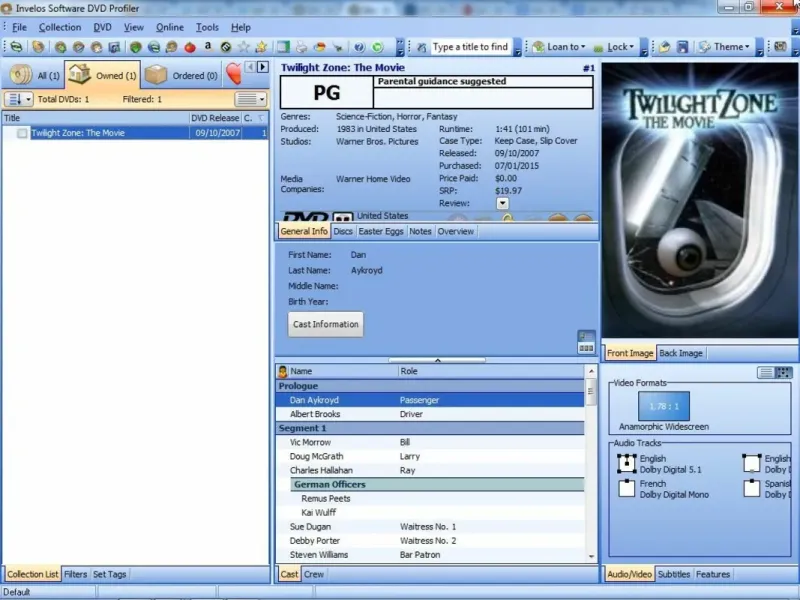Click the yellow star toolbar icon

click(x=261, y=47)
